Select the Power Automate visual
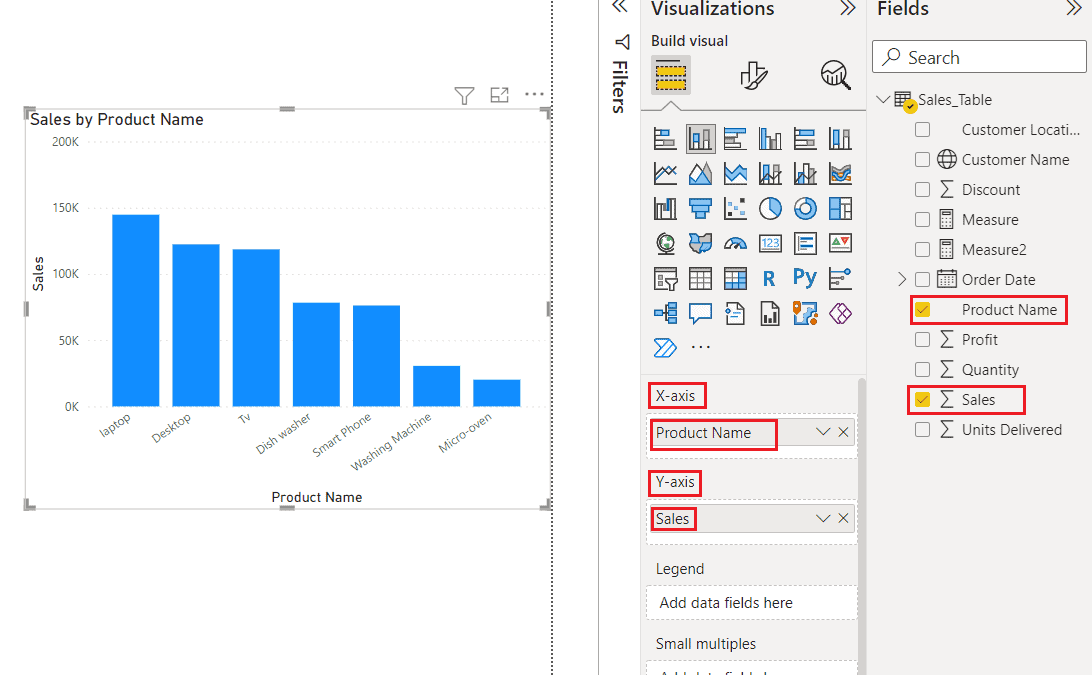 (665, 347)
